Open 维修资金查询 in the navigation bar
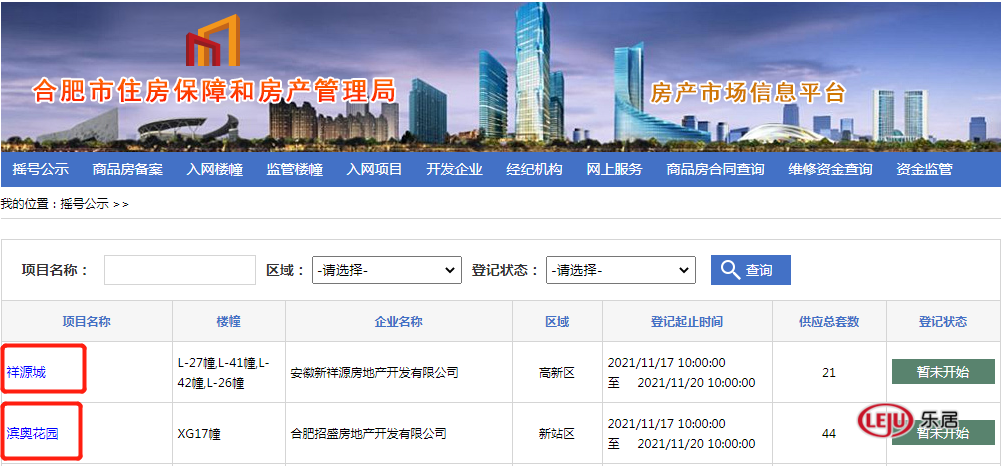This screenshot has width=1003, height=466. 830,169
